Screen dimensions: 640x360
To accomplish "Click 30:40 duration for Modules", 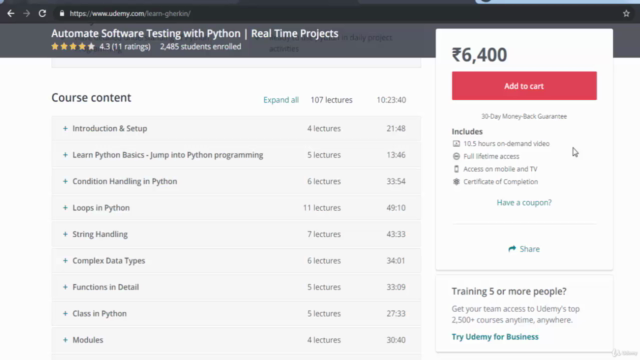I will [396, 340].
